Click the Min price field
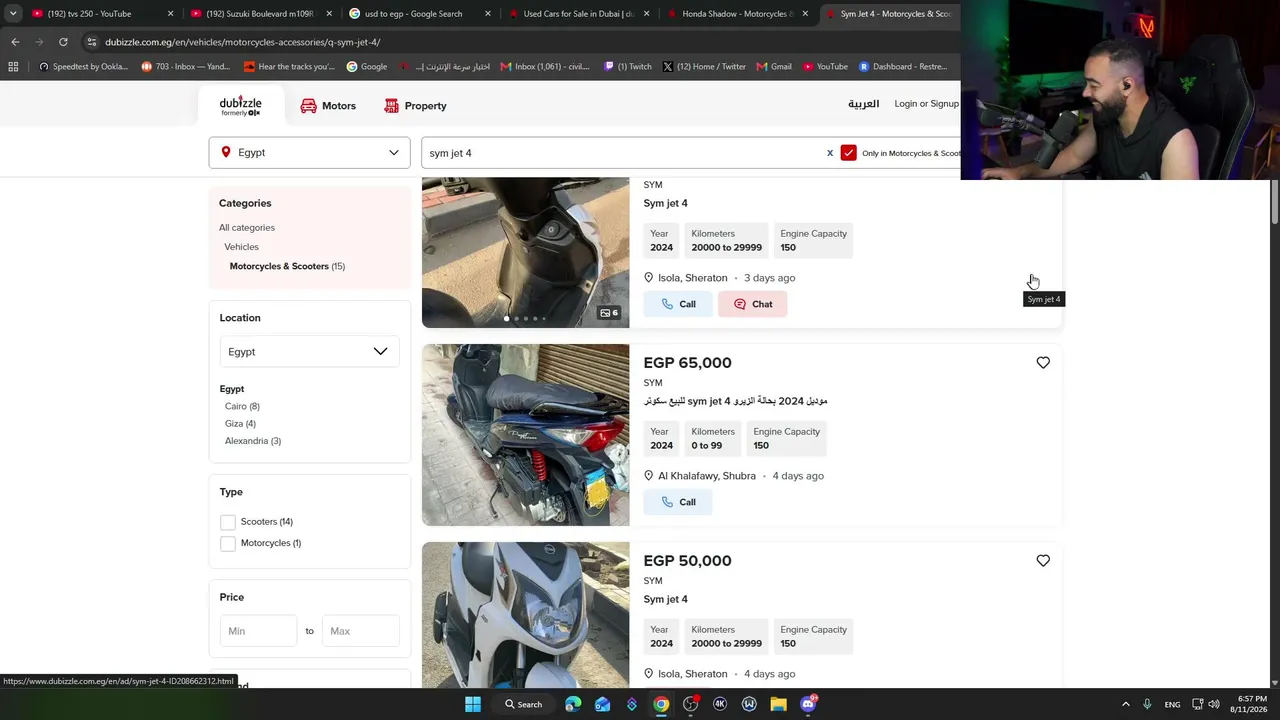This screenshot has height=720, width=1280. (x=258, y=631)
